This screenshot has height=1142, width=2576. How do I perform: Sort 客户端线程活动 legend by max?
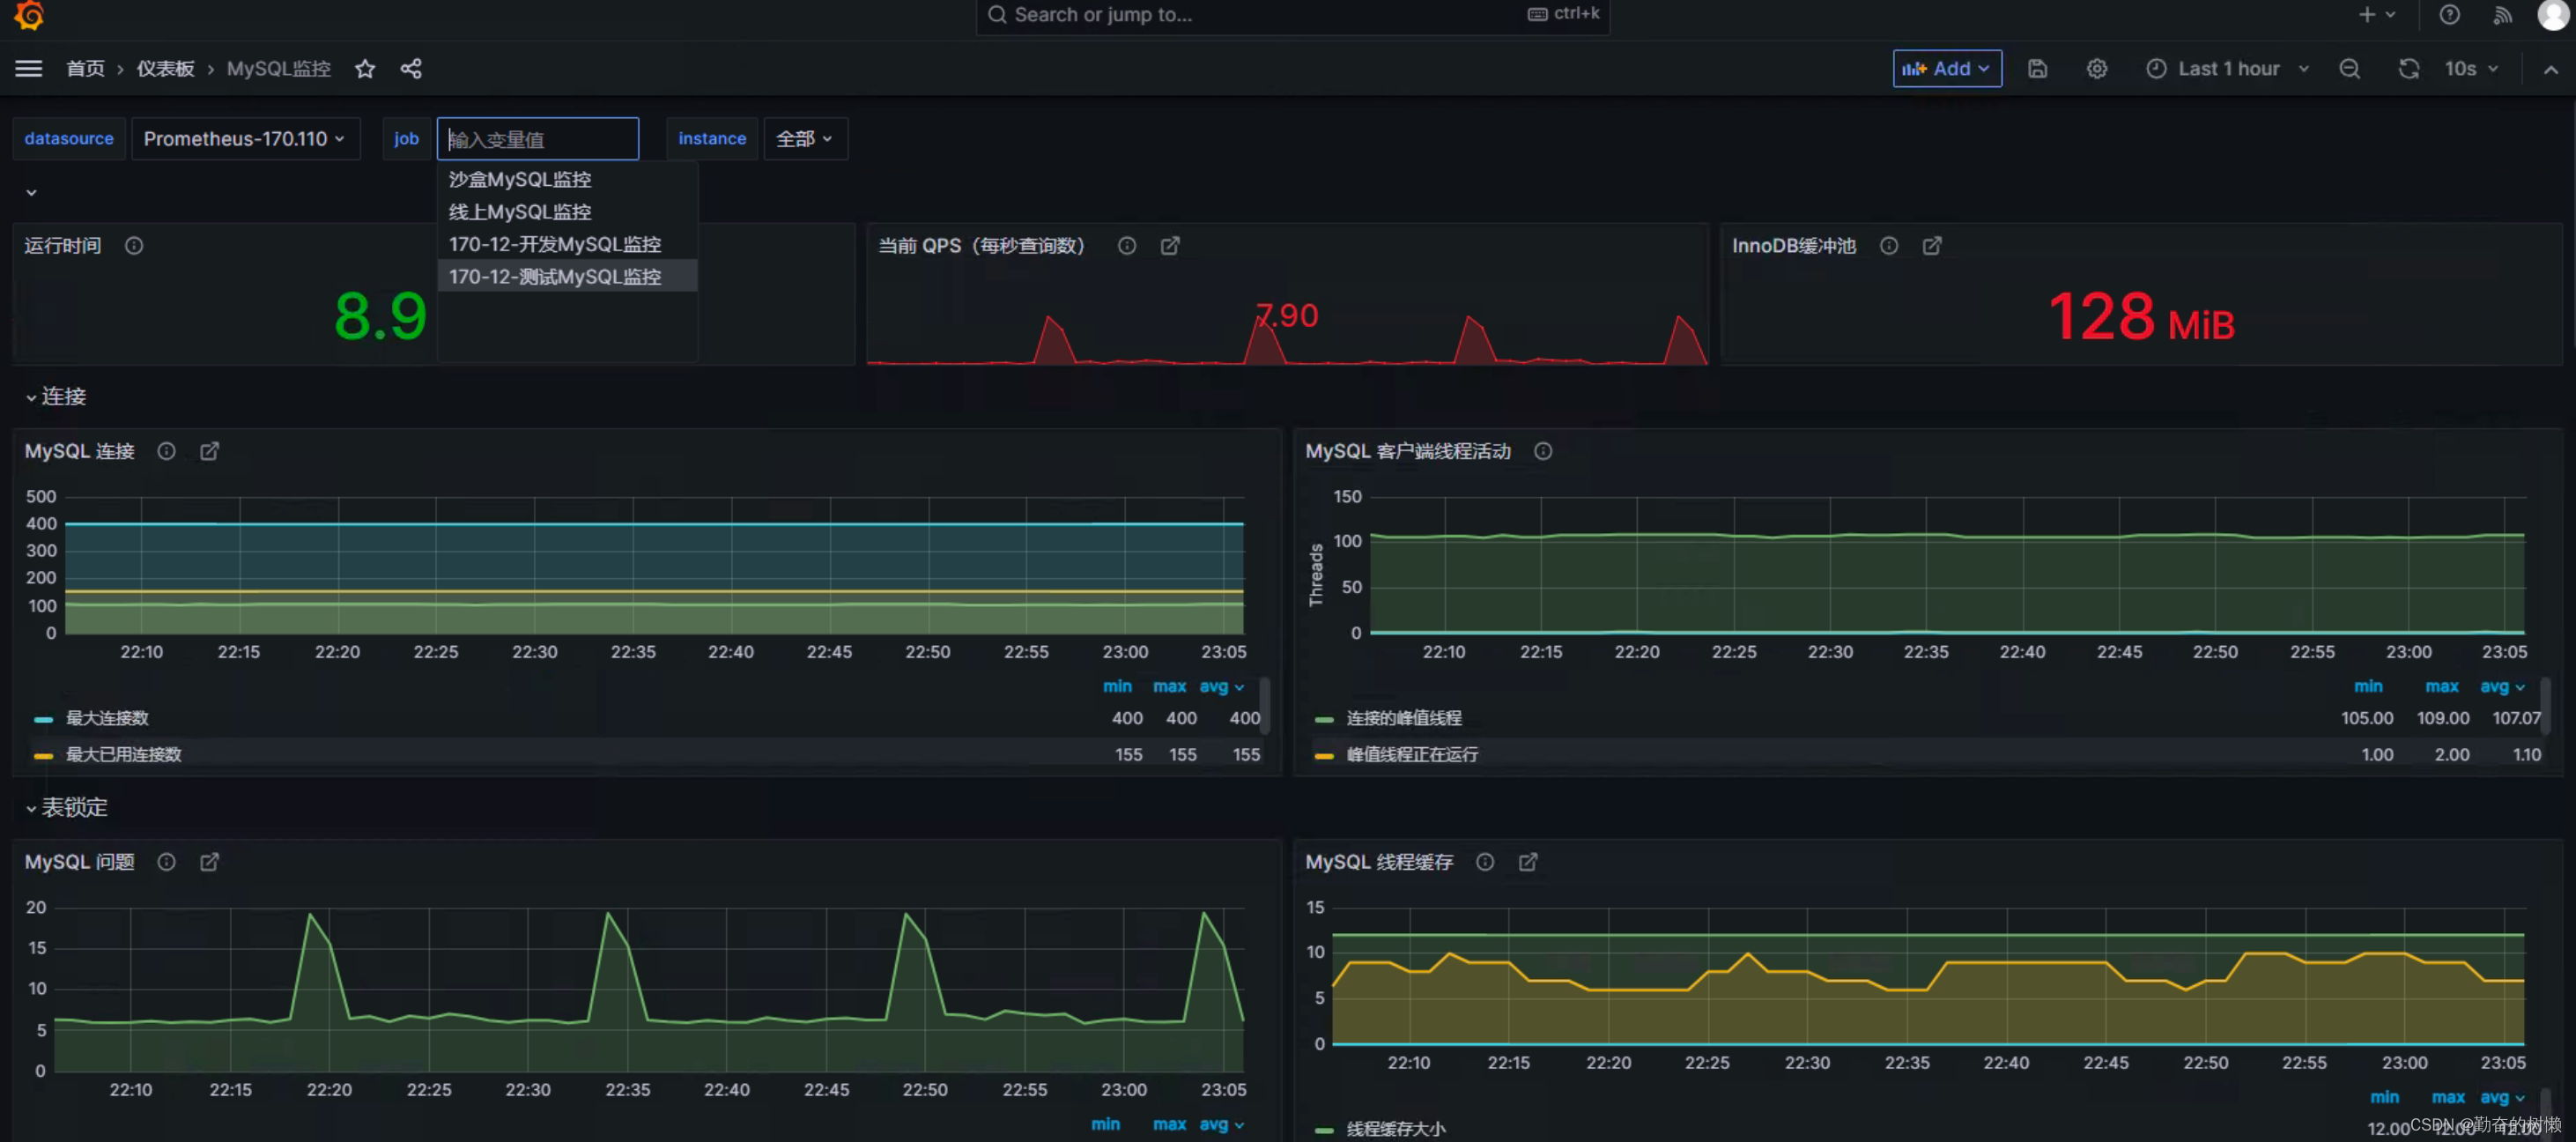pyautogui.click(x=2441, y=686)
